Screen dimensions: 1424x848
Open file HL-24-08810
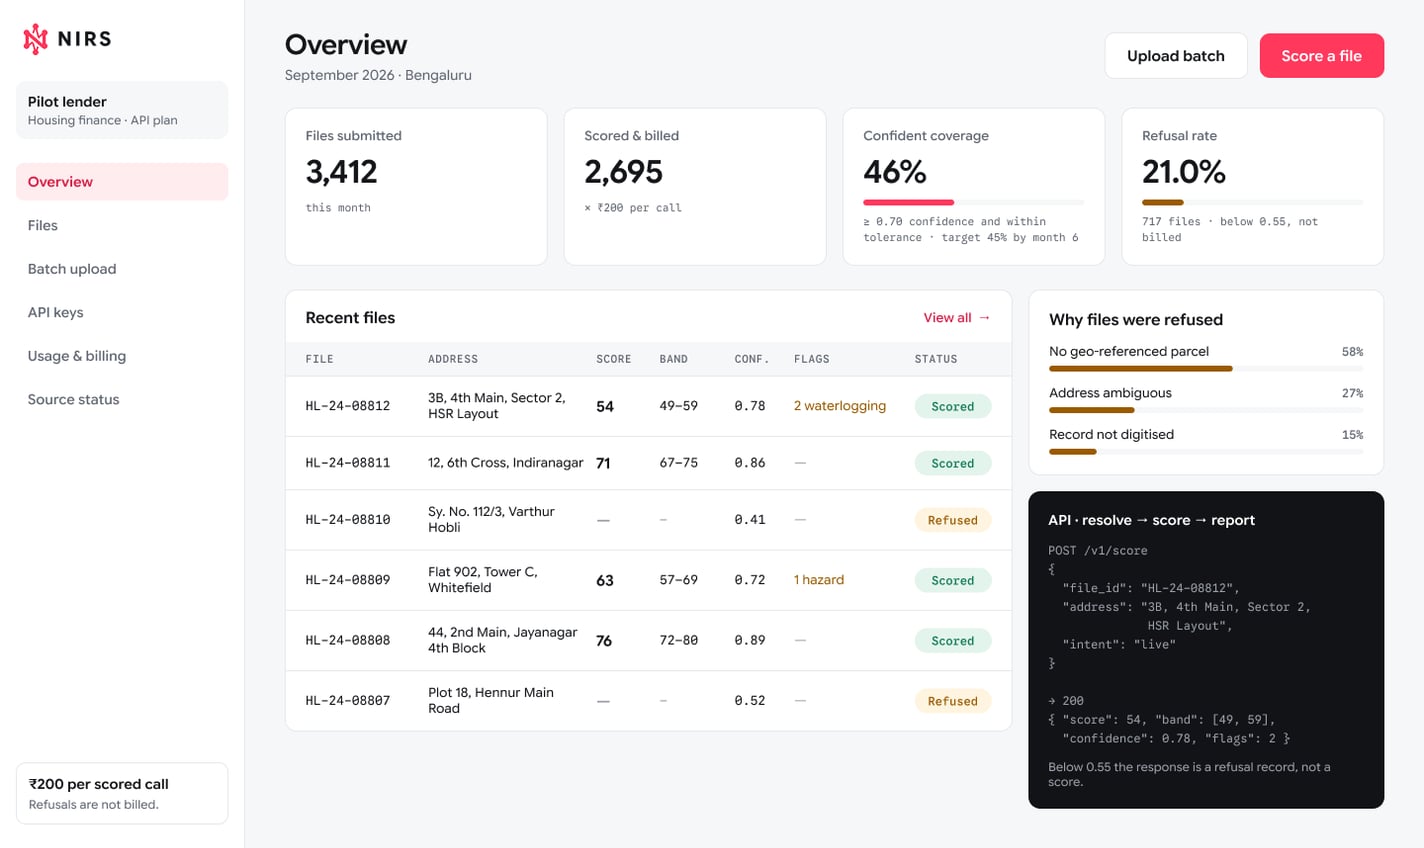tap(348, 520)
